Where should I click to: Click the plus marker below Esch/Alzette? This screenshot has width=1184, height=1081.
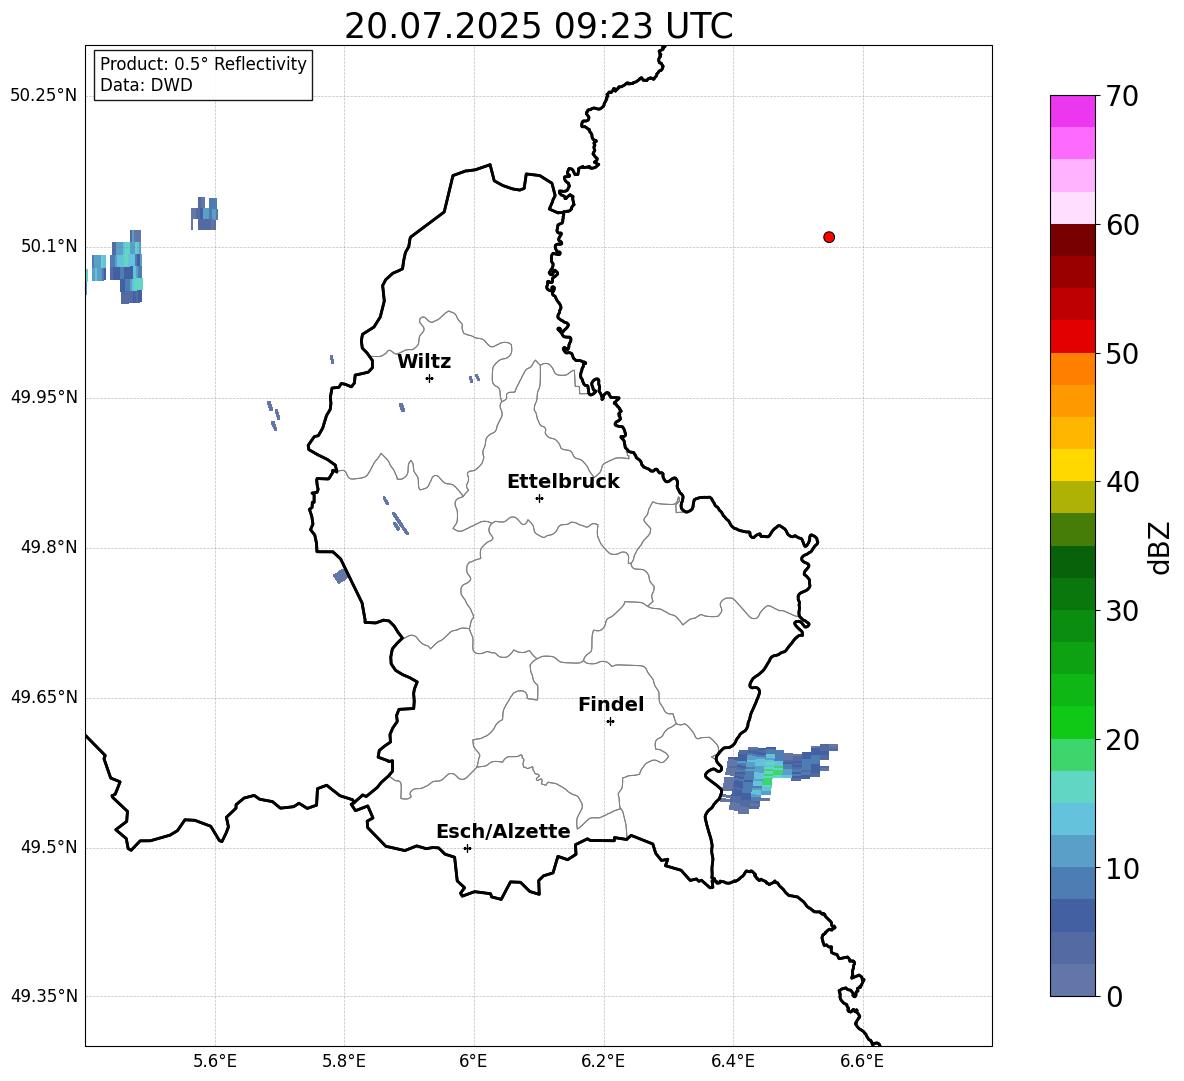(x=467, y=848)
